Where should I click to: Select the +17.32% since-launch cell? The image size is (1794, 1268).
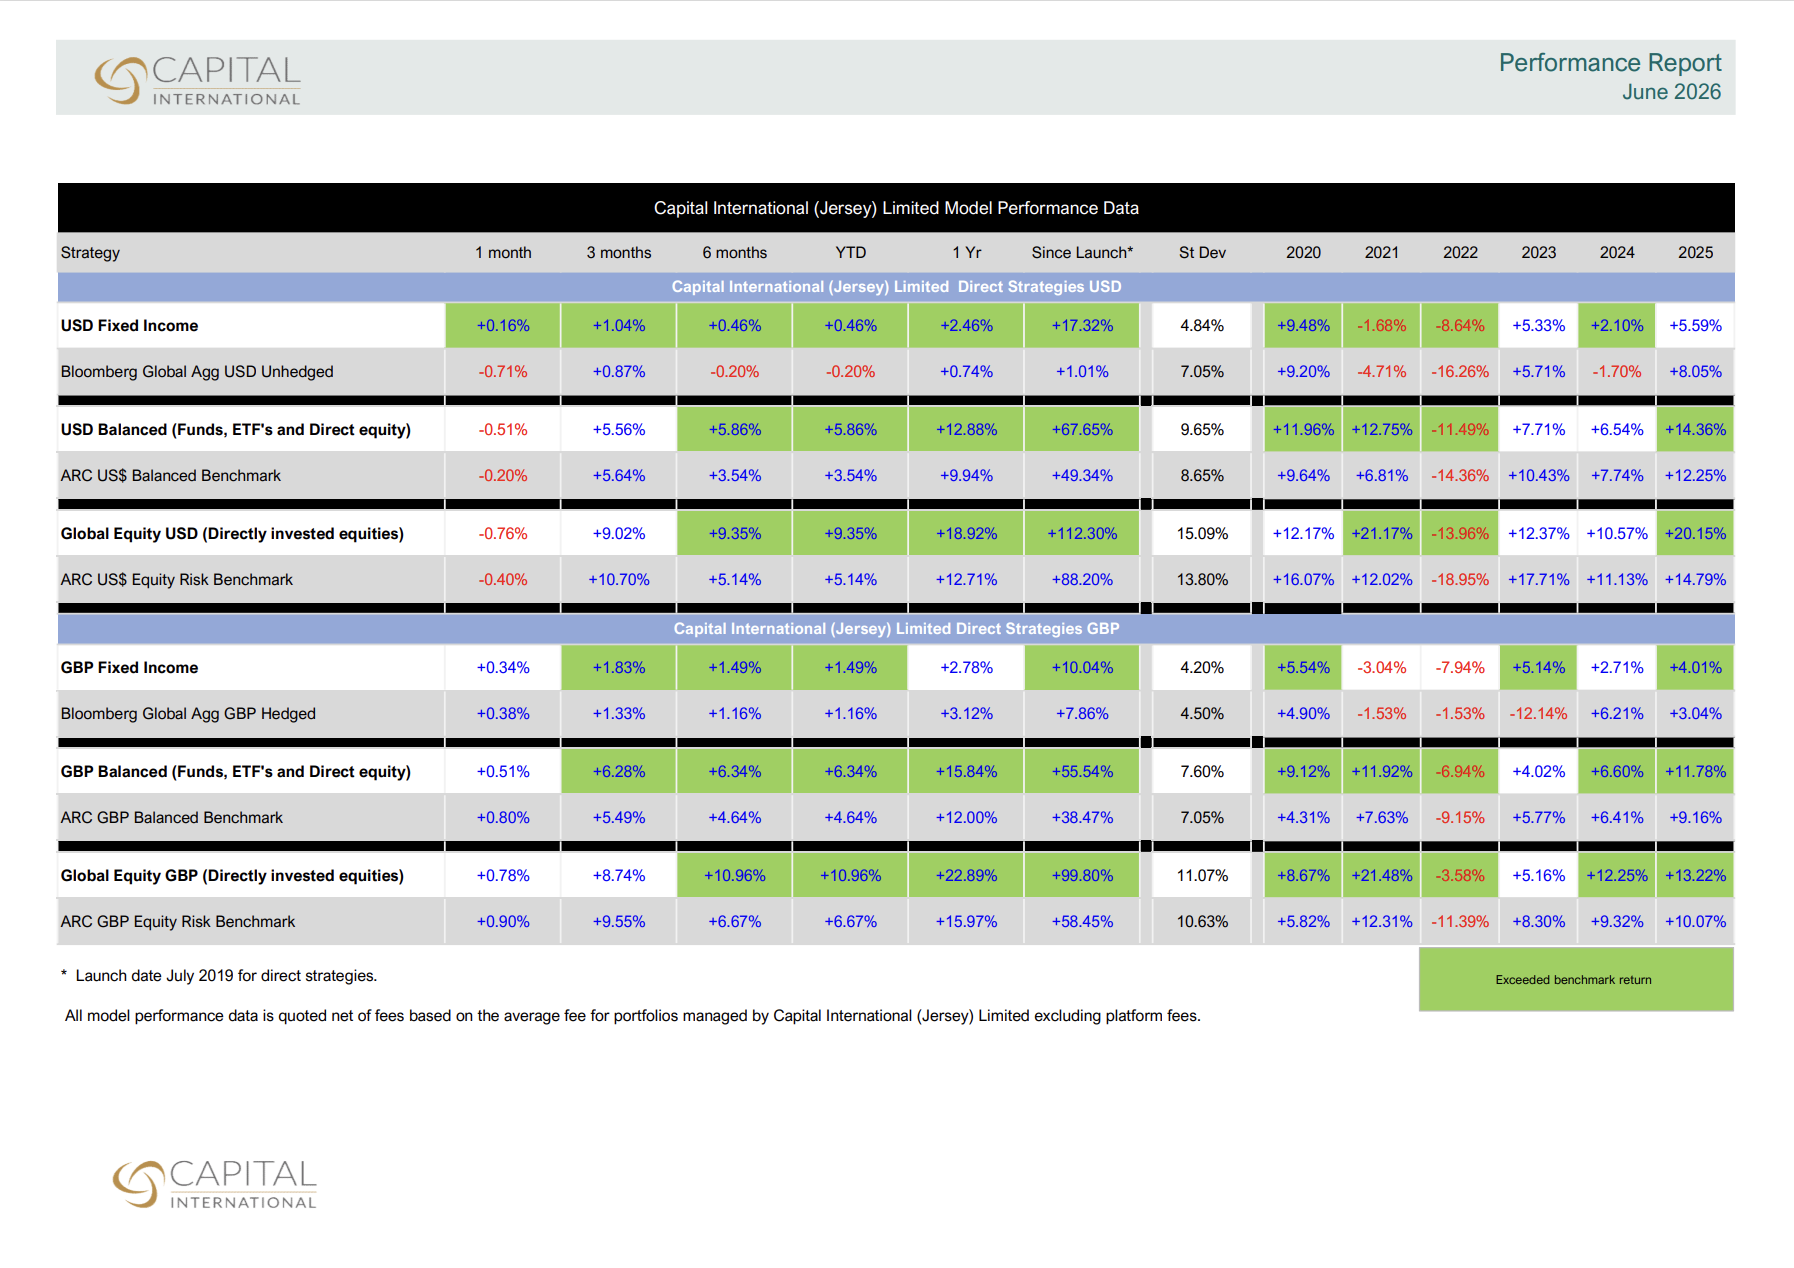[1082, 326]
